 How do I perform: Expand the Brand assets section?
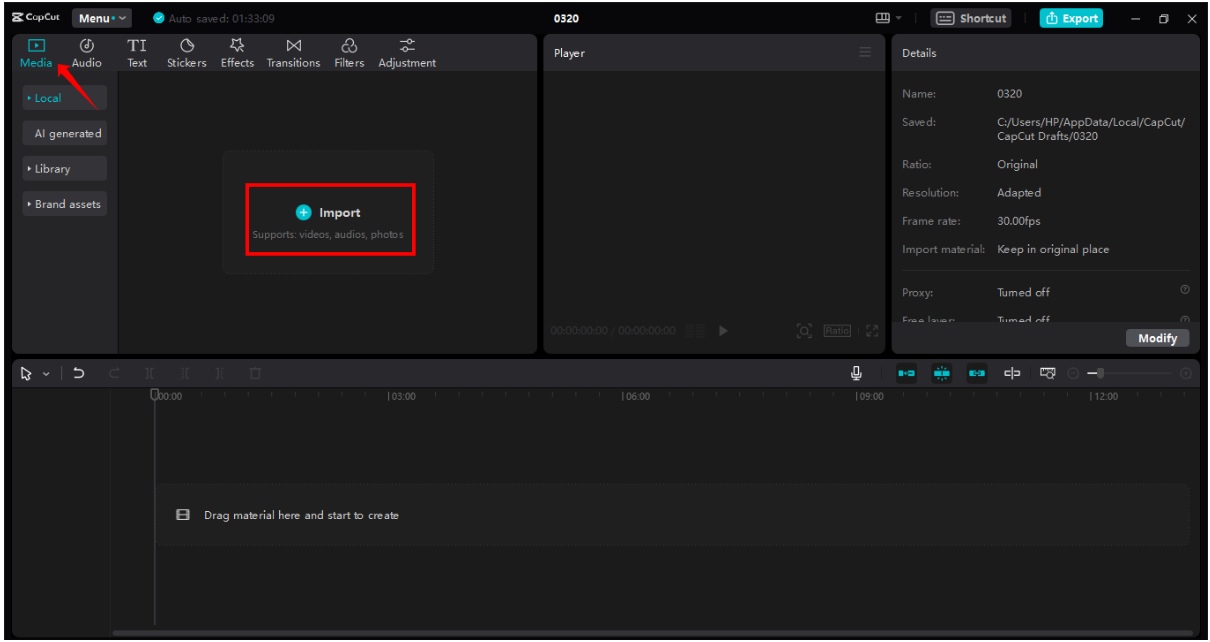(65, 204)
